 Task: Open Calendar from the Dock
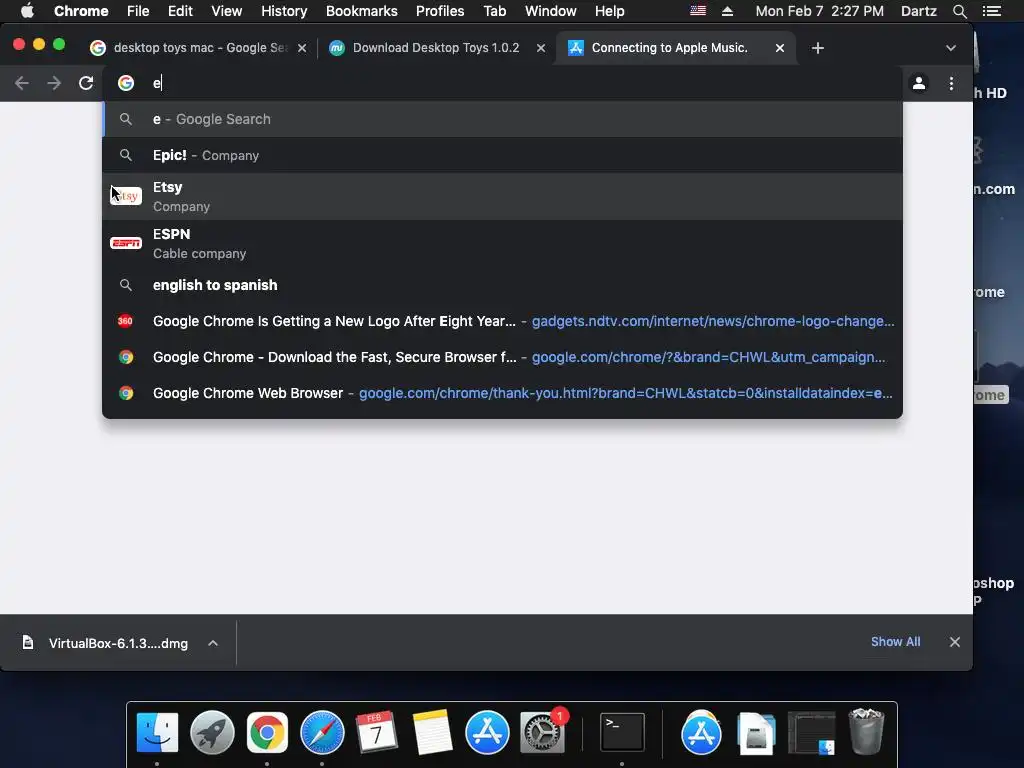[377, 733]
